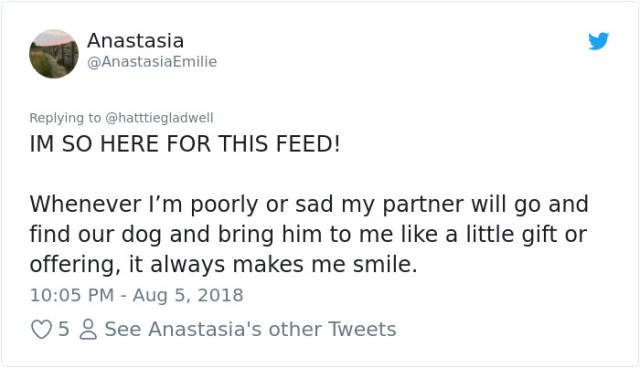
Task: Open the display name Anastasia
Action: click(x=136, y=40)
